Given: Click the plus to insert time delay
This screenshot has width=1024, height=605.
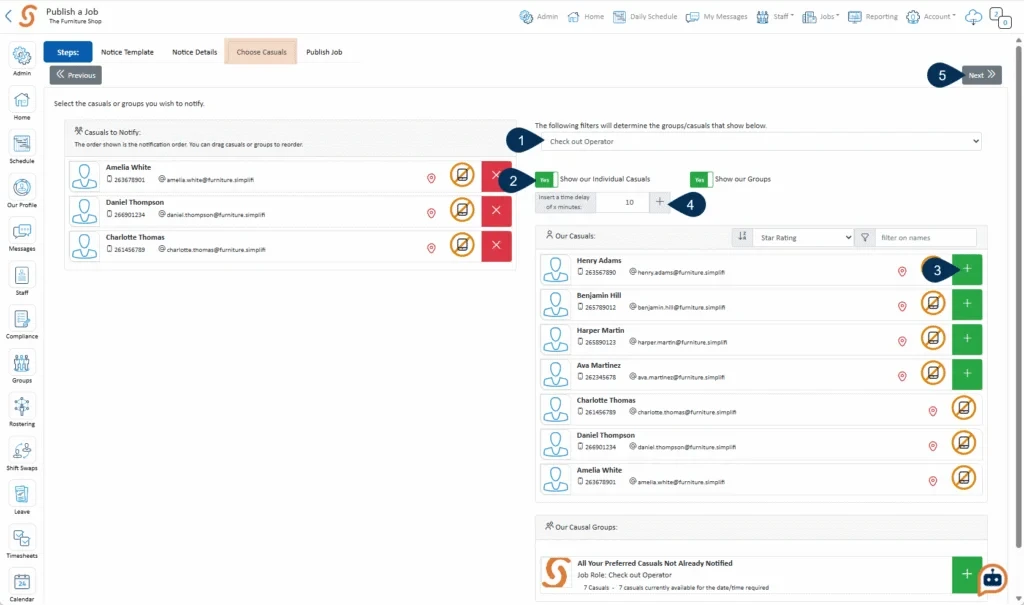Looking at the screenshot, I should [x=660, y=202].
